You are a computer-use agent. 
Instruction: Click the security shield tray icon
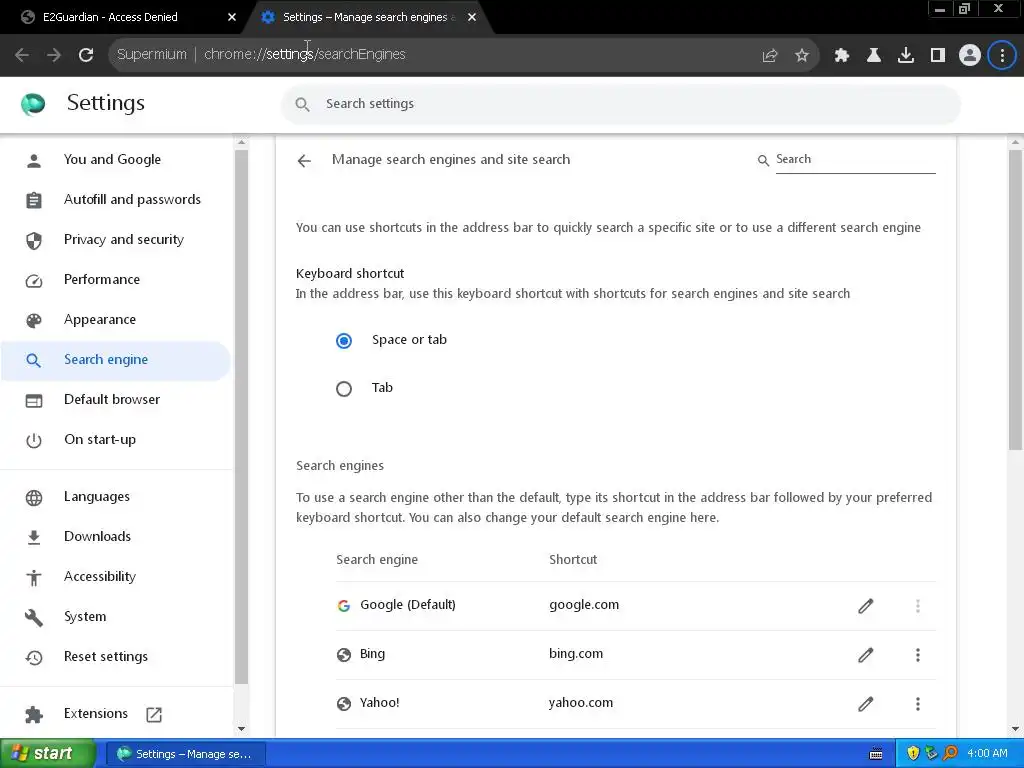point(913,754)
